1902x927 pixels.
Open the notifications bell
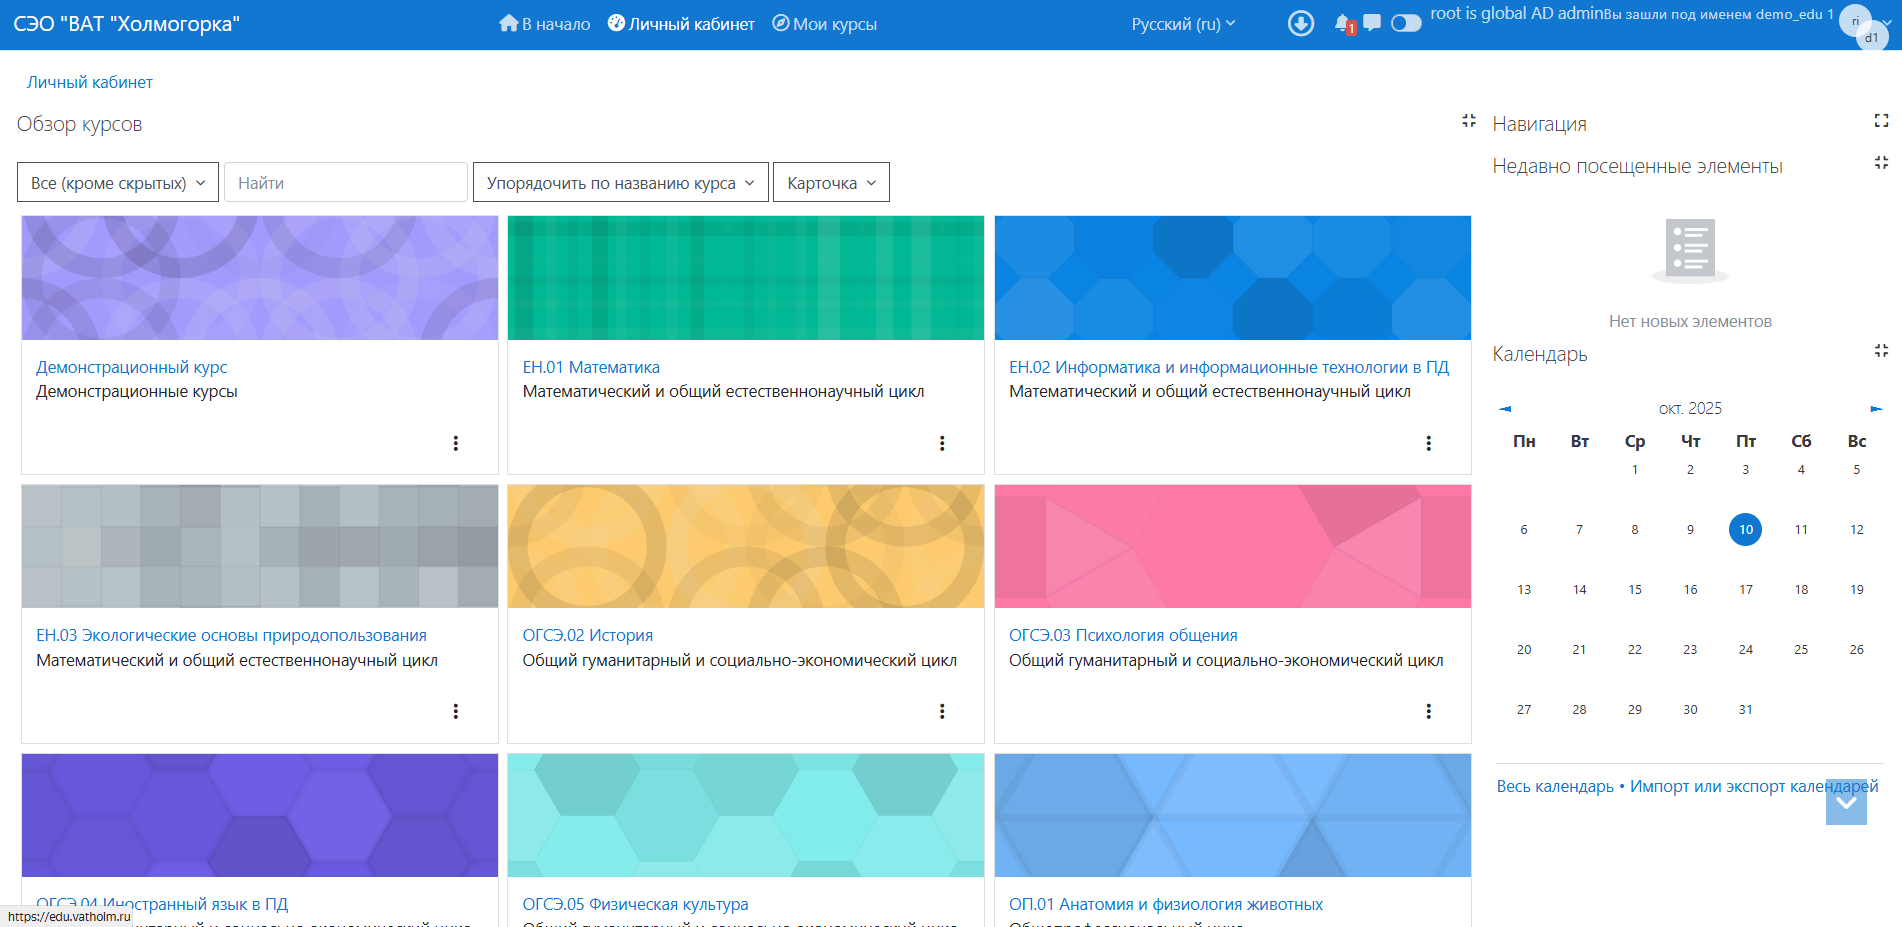click(1342, 23)
